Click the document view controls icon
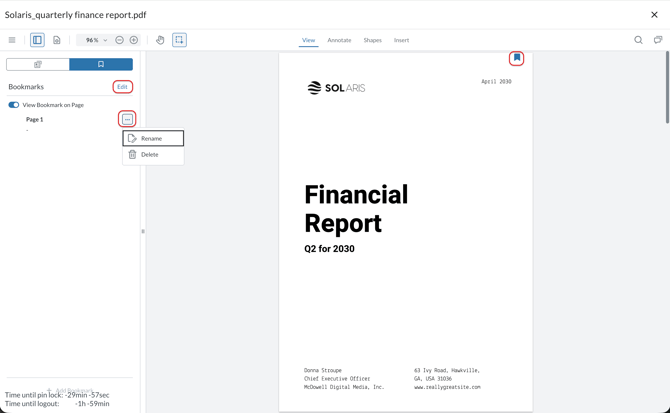Image resolution: width=670 pixels, height=413 pixels. (x=57, y=40)
